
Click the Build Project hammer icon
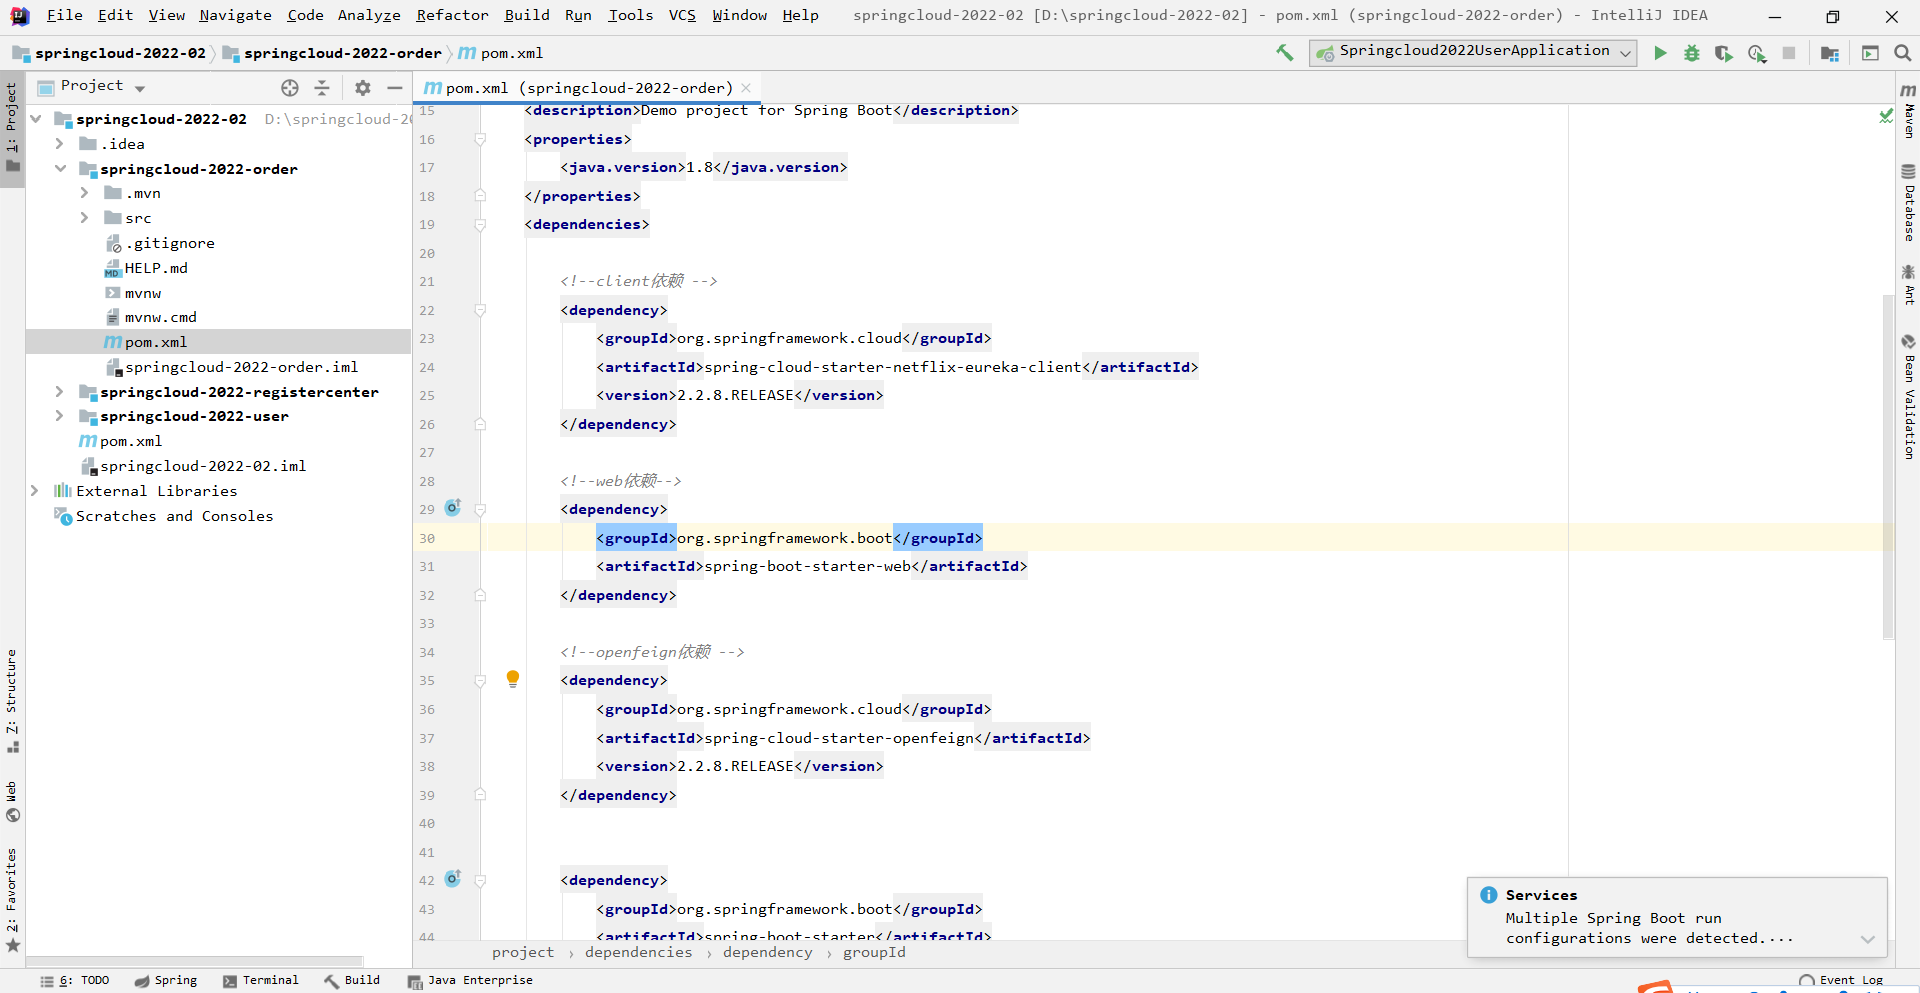[x=1284, y=53]
